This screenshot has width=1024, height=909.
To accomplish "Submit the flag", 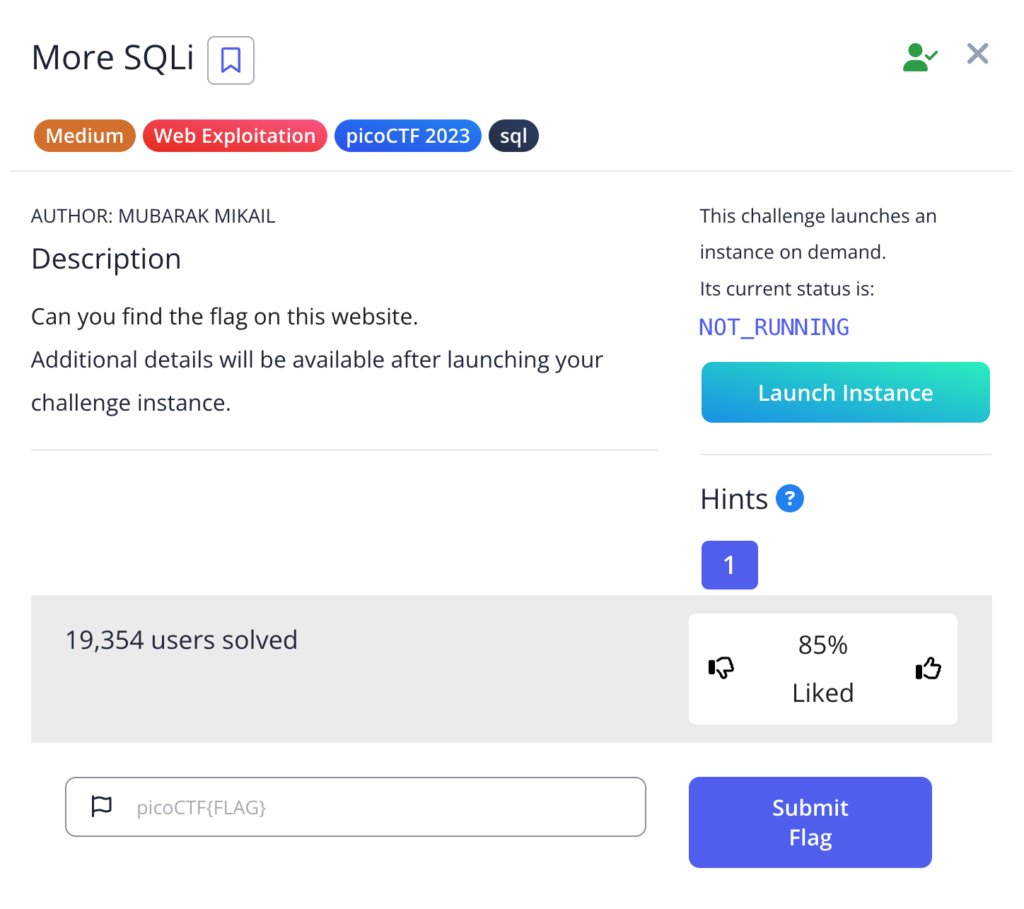I will pyautogui.click(x=809, y=822).
